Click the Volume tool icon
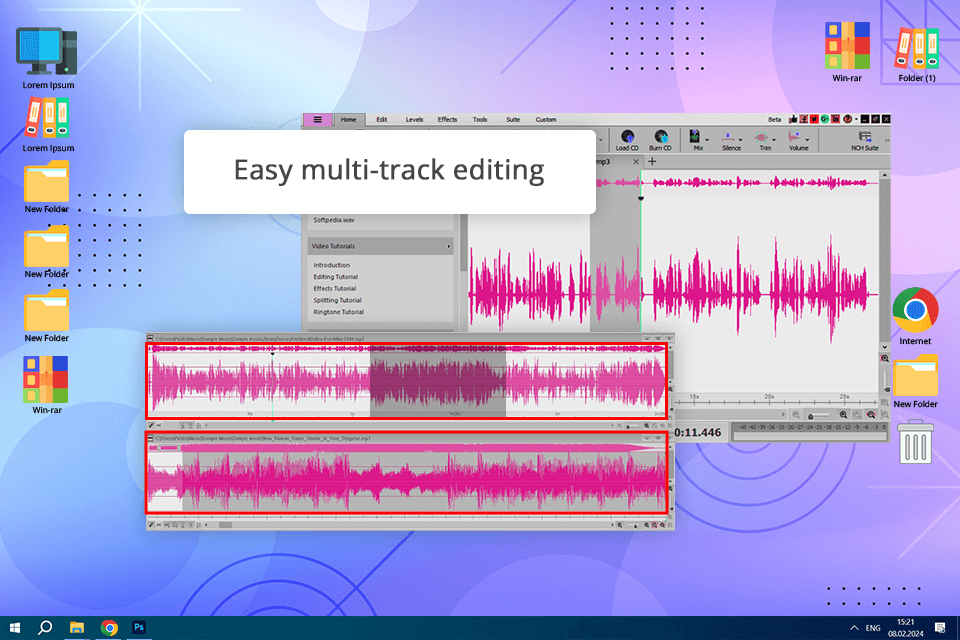Screen dimensions: 960x640 click(x=794, y=137)
